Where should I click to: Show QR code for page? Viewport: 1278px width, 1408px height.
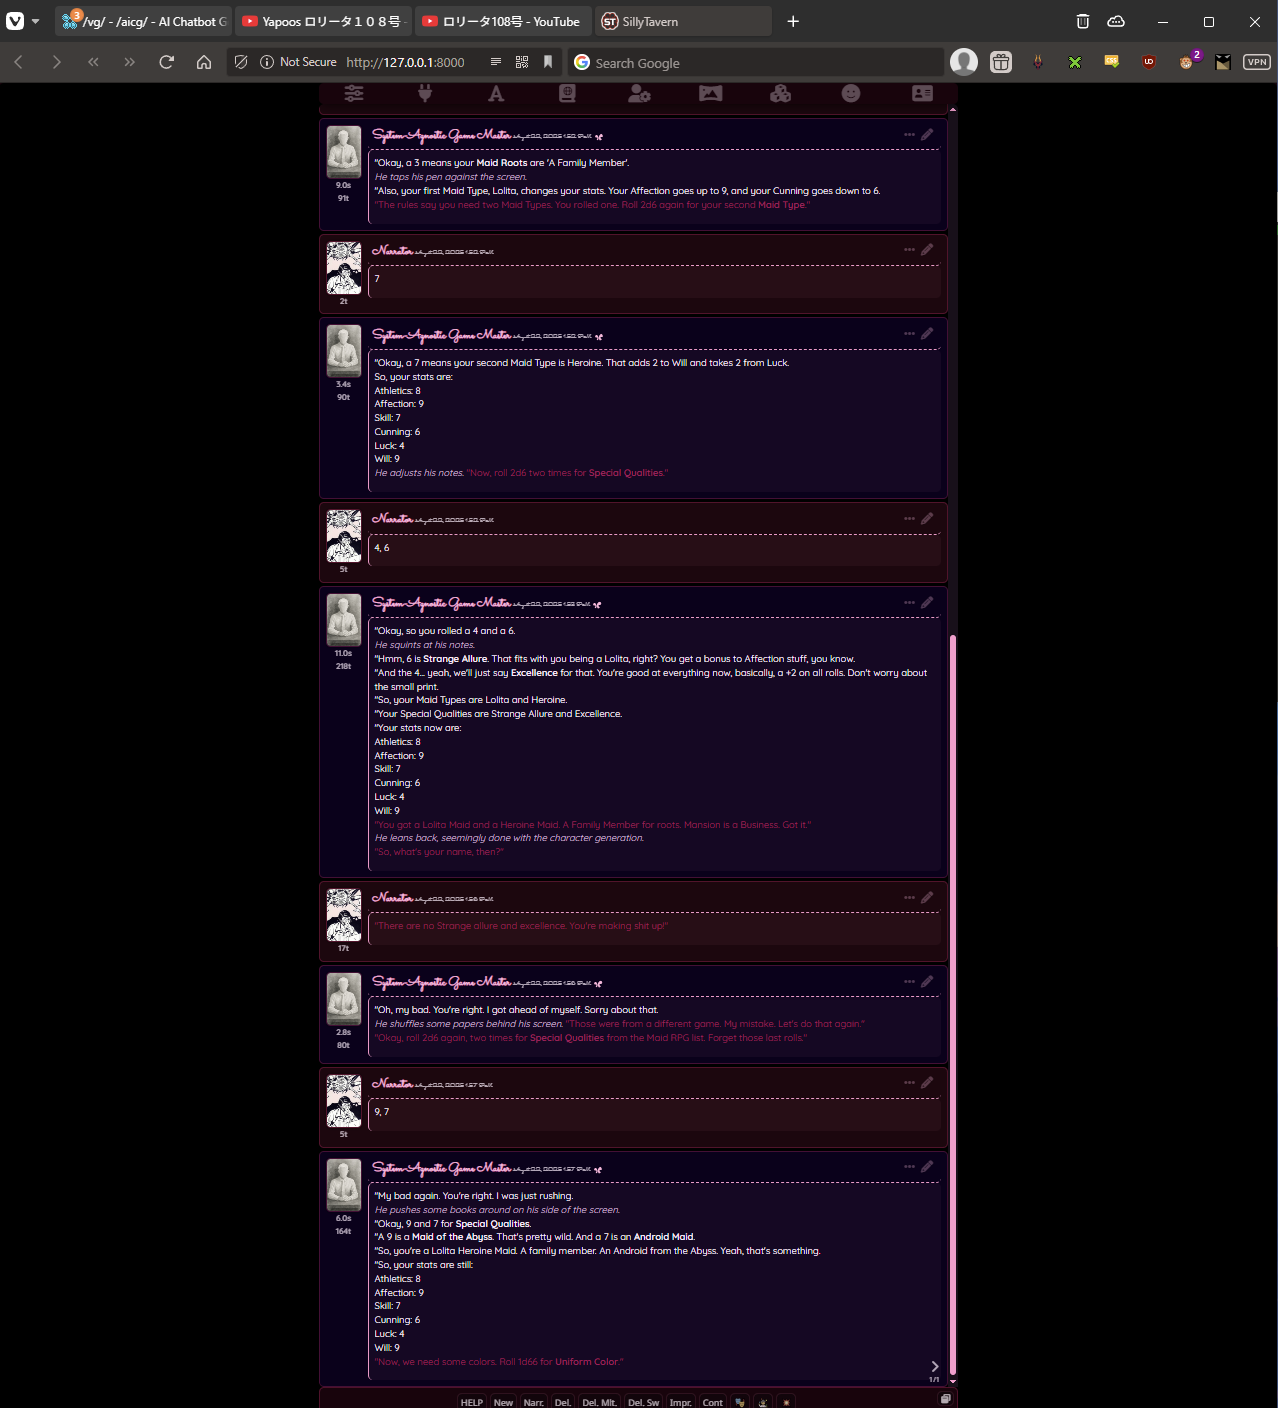(x=522, y=62)
